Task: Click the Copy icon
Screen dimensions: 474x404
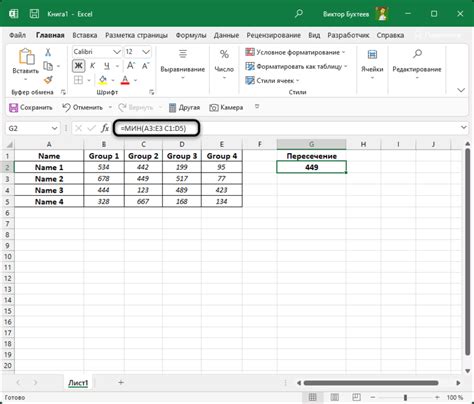Action: 48,66
